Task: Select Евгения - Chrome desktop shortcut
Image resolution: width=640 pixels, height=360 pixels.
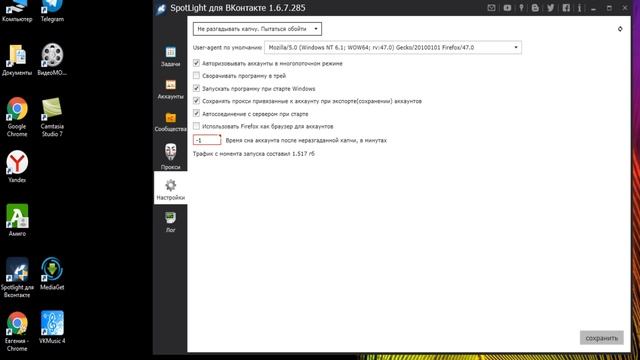Action: (x=17, y=331)
